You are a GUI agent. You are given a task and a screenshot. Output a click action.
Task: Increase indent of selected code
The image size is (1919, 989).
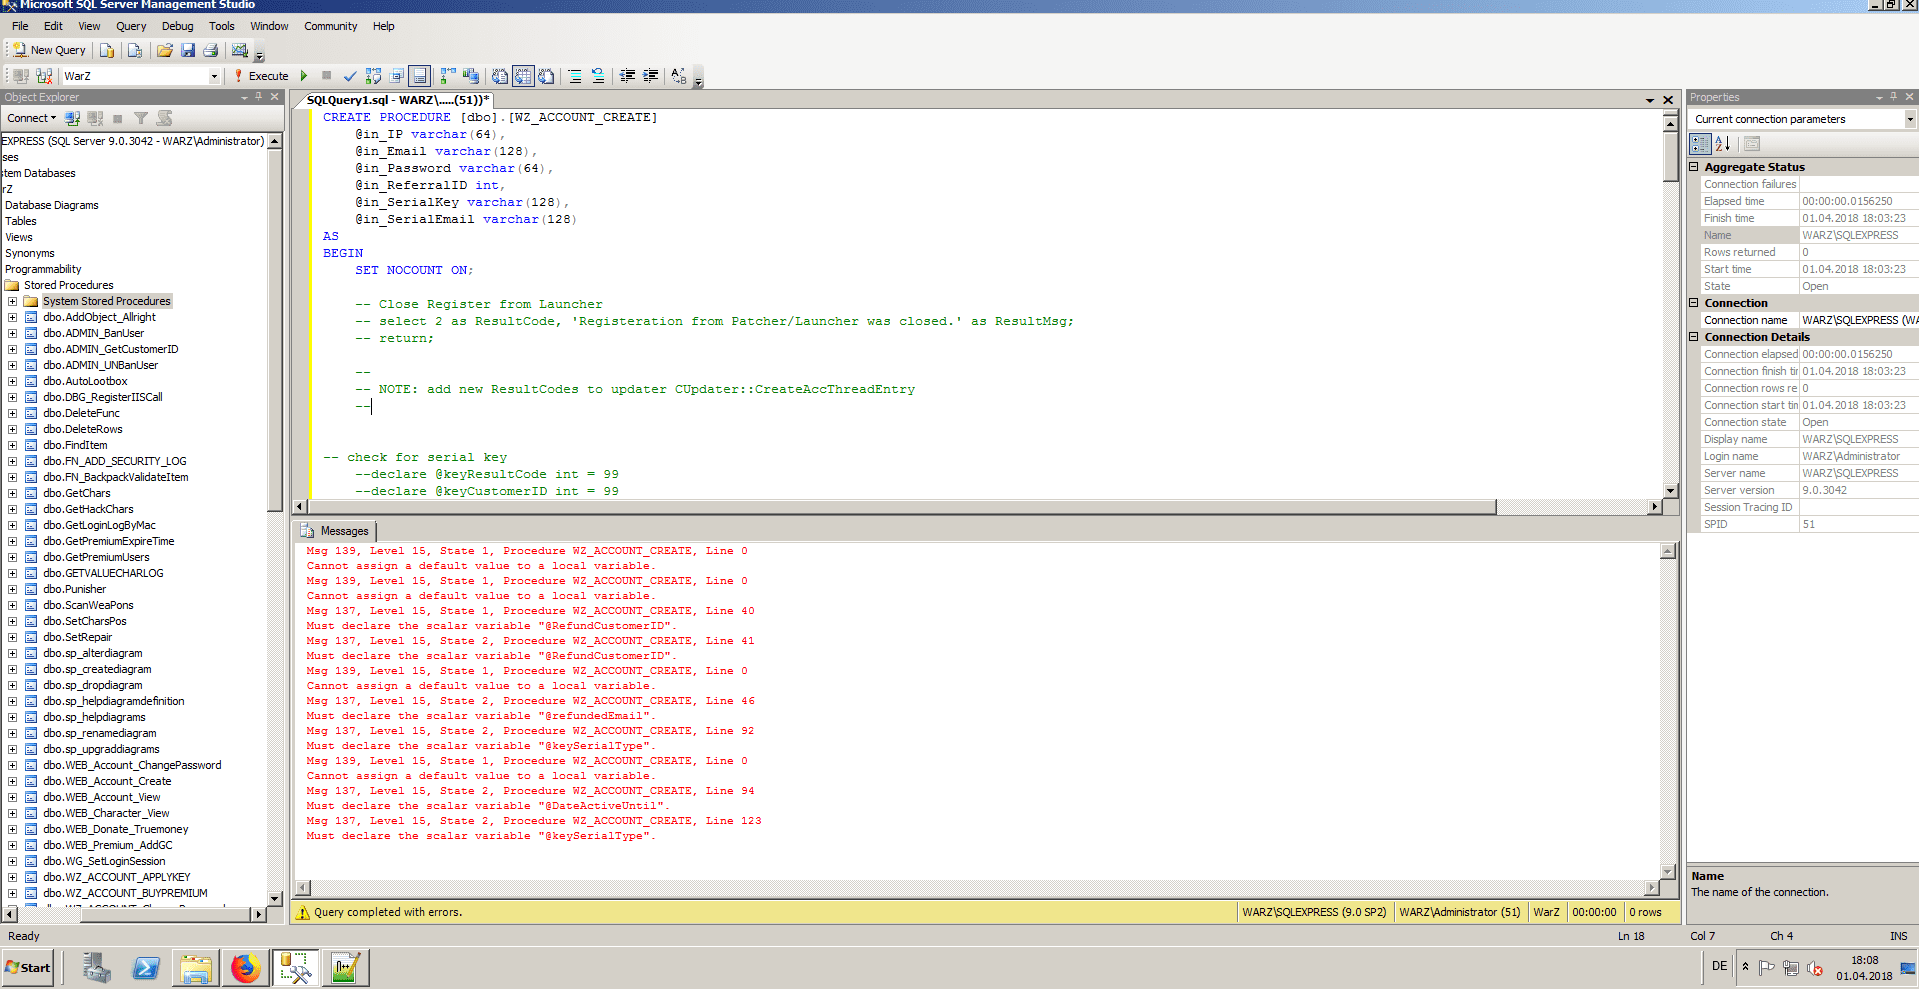pyautogui.click(x=651, y=76)
